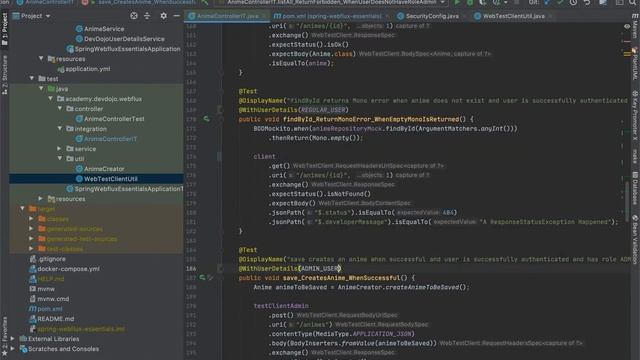Click findById_ReturnMonoError_WhenEmptyMonoIsReturned method name
The image size is (640, 360).
coord(371,119)
